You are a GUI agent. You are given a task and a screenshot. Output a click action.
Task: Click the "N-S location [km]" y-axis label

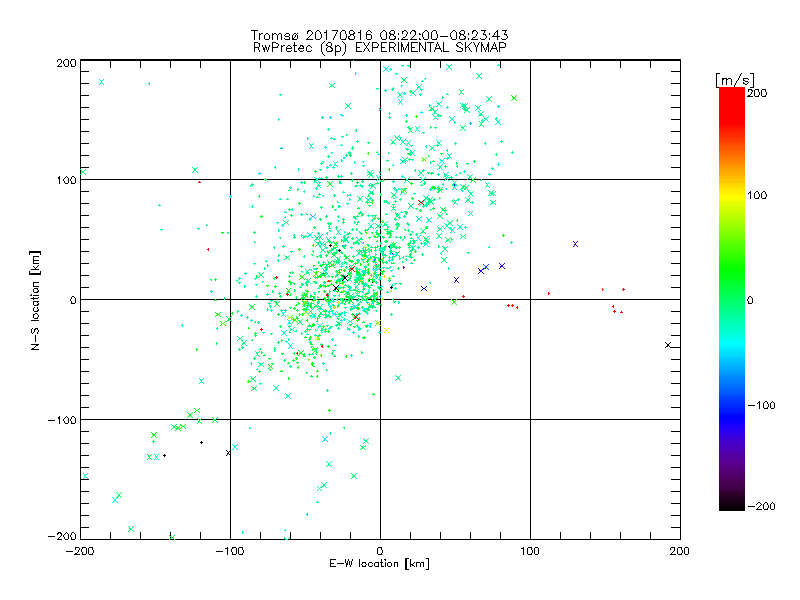point(35,301)
